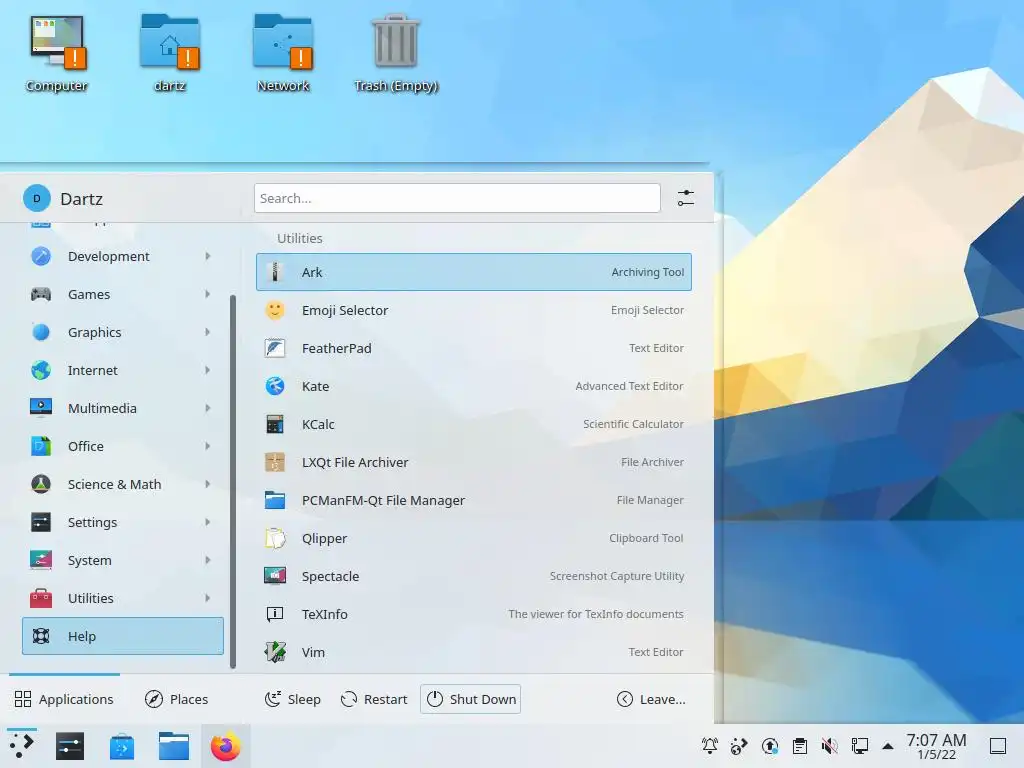
Task: Click the Restart button
Action: coord(374,699)
